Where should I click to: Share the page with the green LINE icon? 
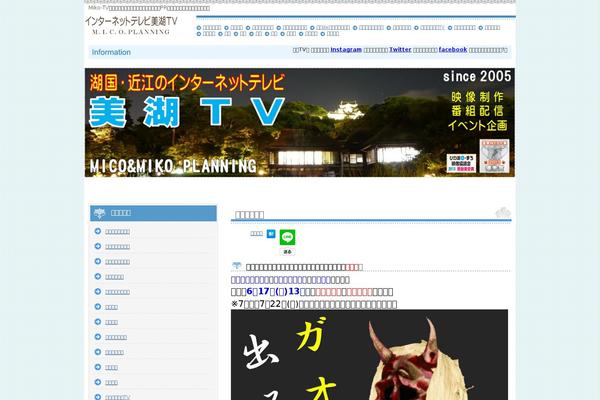[x=287, y=237]
